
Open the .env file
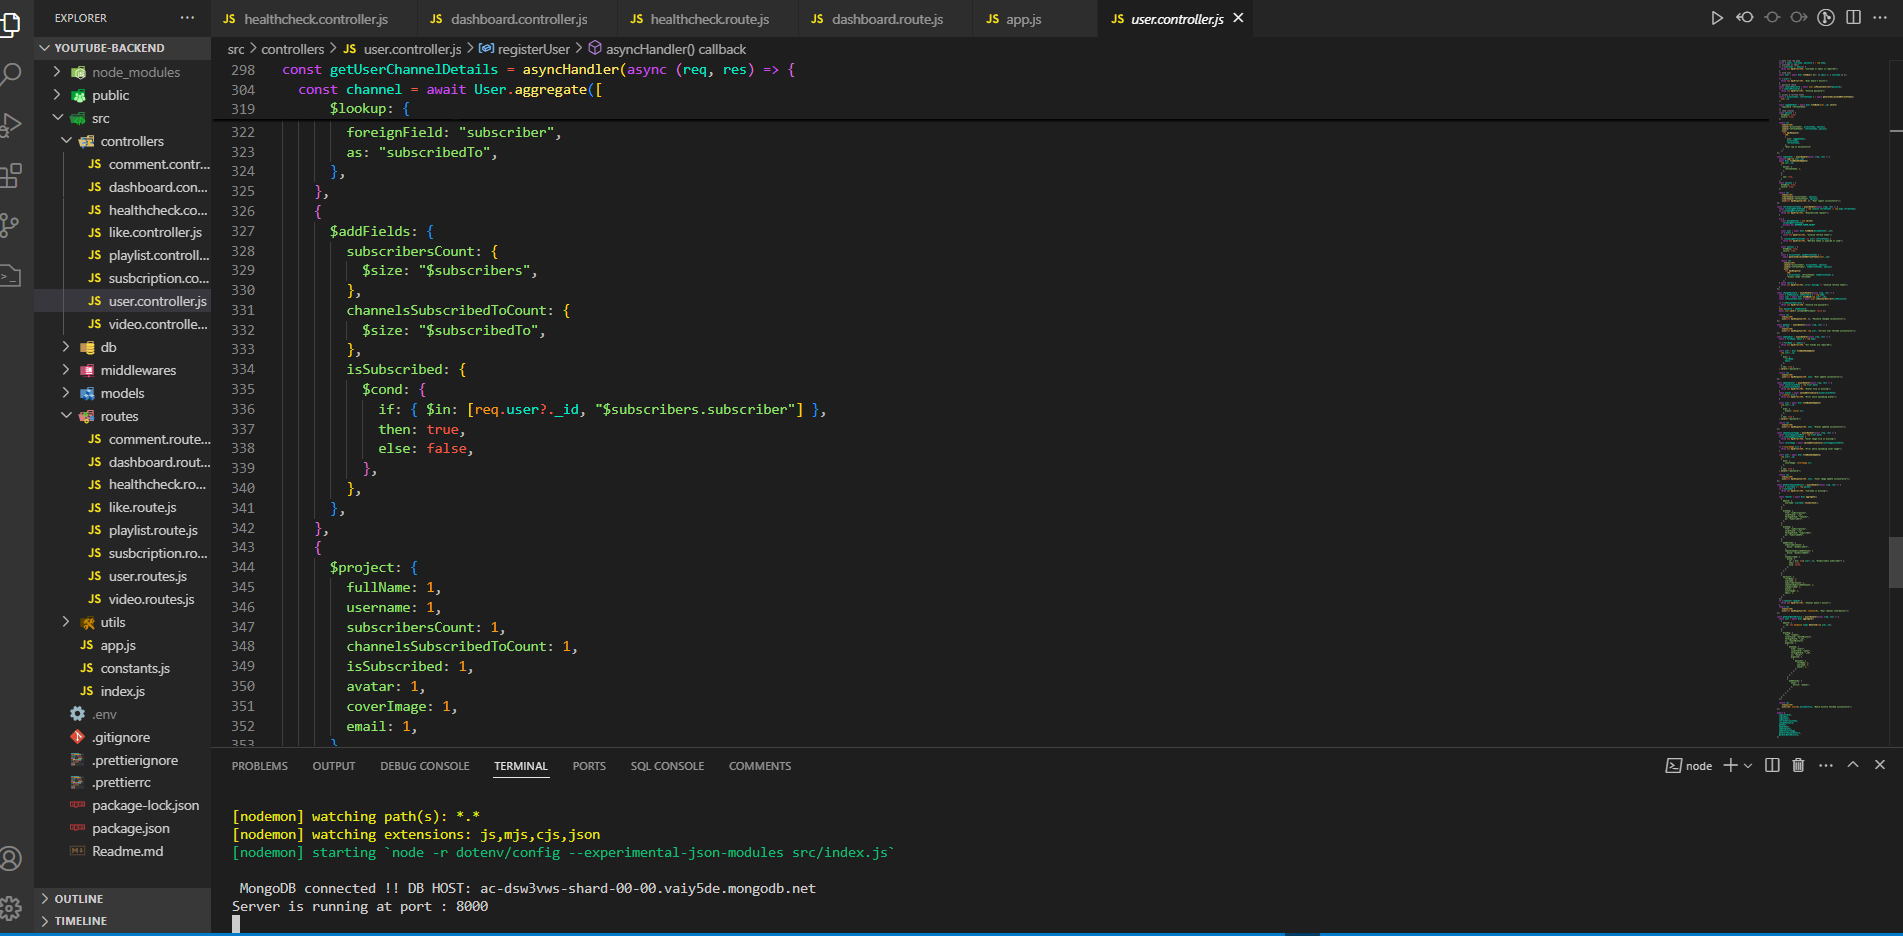(x=122, y=714)
